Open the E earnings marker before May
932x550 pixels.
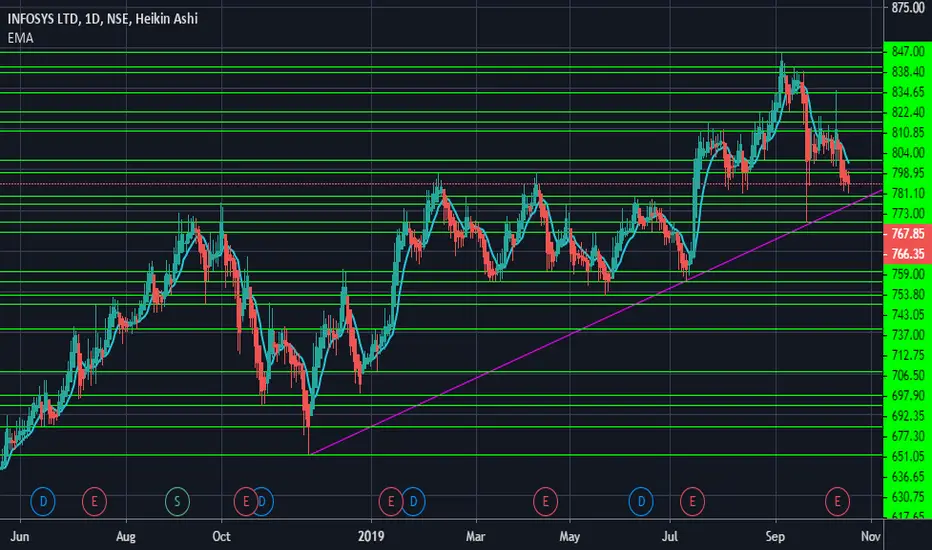click(x=545, y=501)
